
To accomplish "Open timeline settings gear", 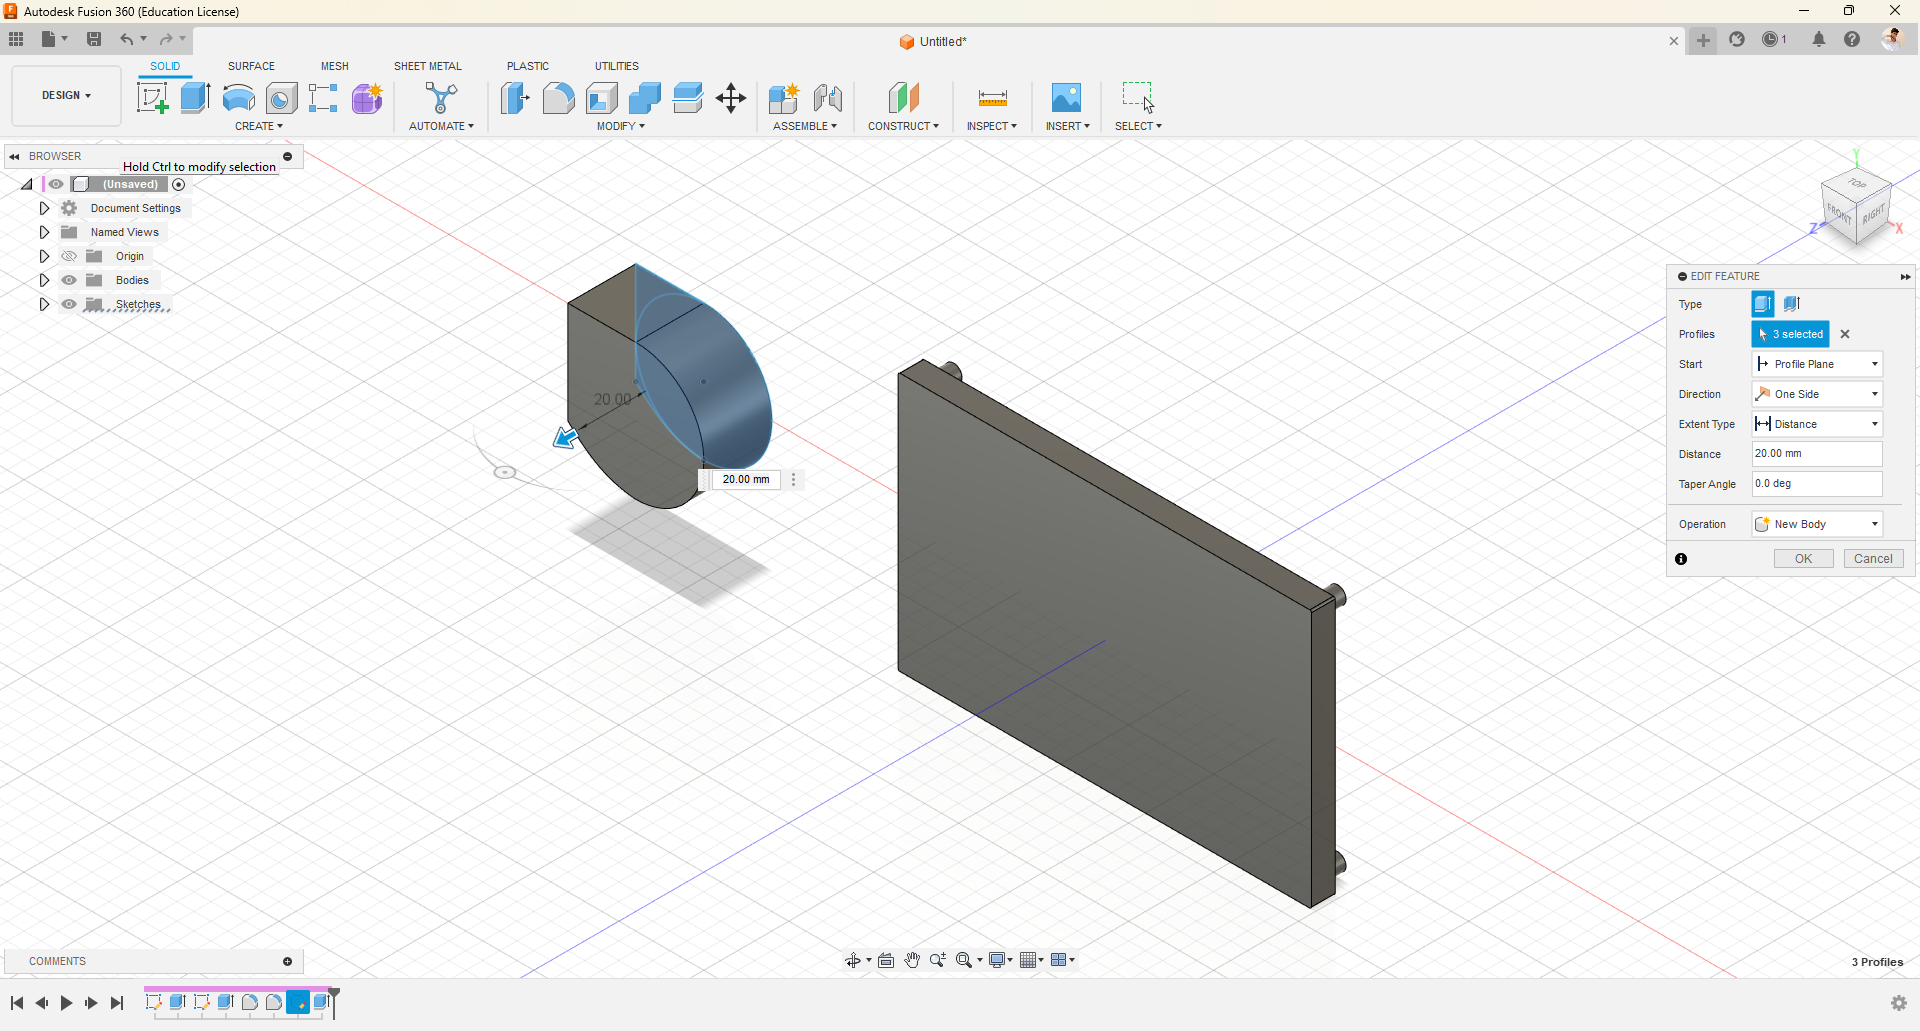I will coord(1899,1003).
